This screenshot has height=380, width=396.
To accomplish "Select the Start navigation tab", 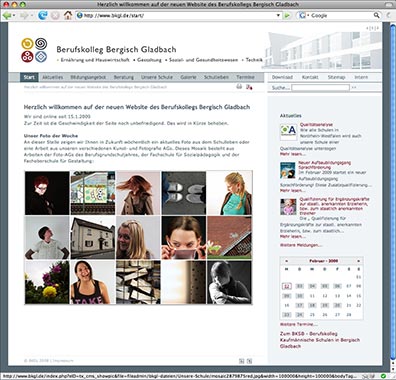I will 29,77.
